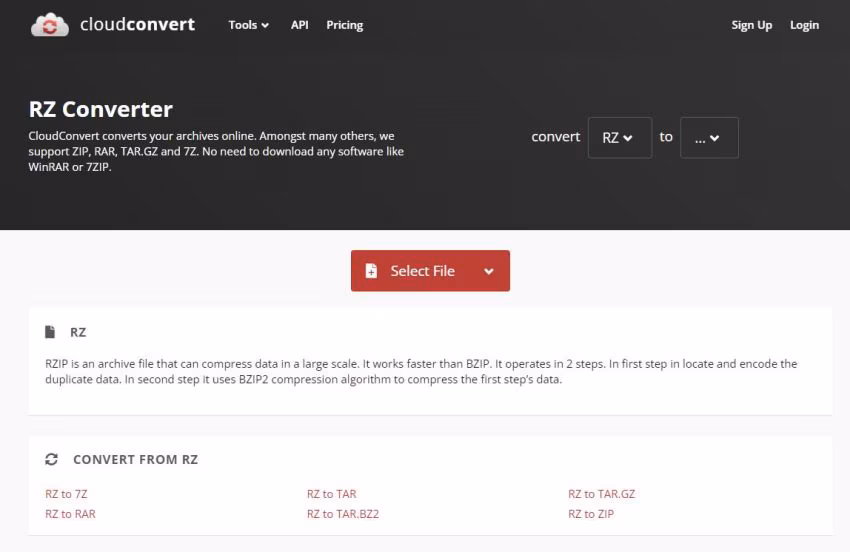Click the CloudConvert intro description paragraph
Screen dimensions: 850x552
pyautogui.click(x=216, y=151)
